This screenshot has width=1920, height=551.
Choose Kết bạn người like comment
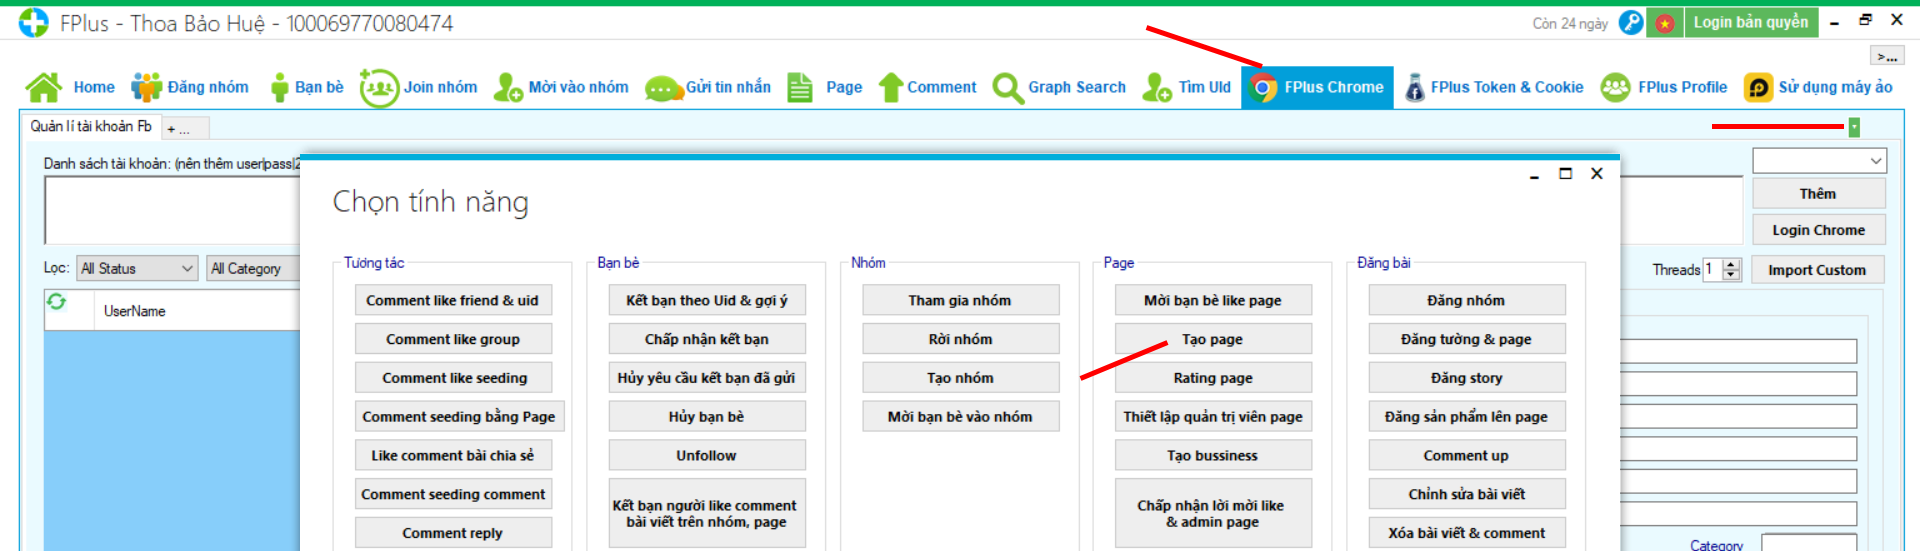click(x=707, y=513)
